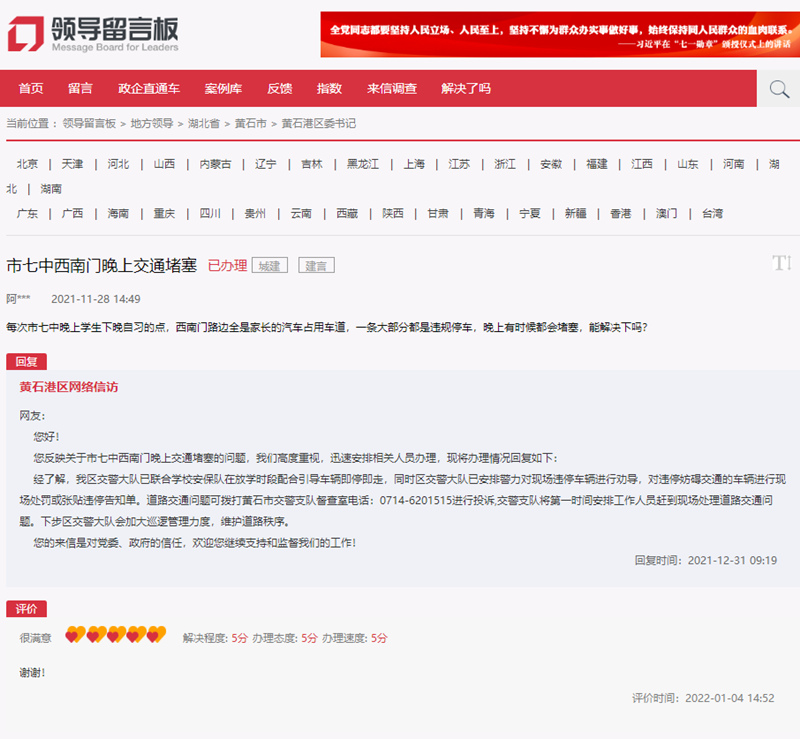The width and height of the screenshot is (800, 739).
Task: Choose 台湾 in the region list
Action: [712, 214]
